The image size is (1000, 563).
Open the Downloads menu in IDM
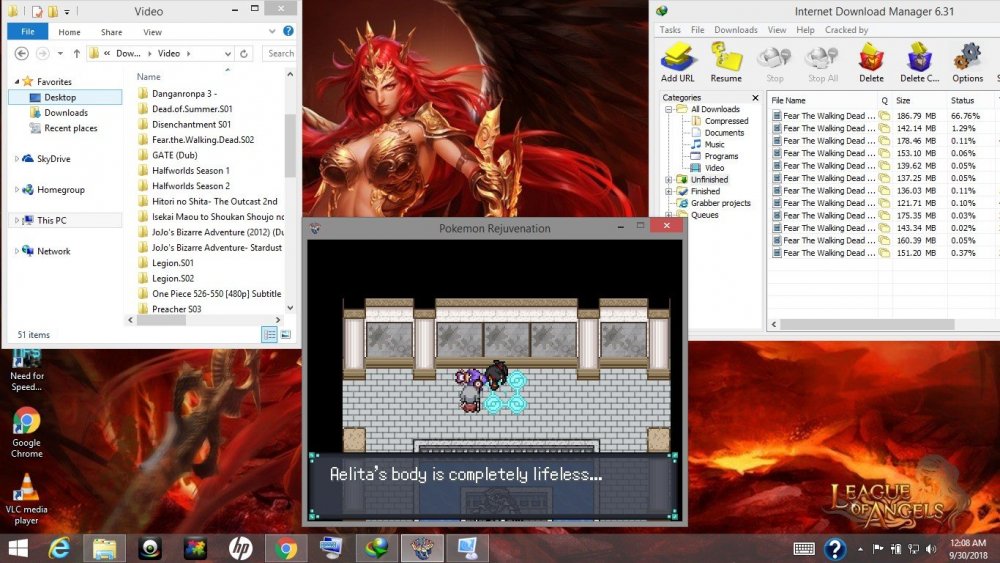click(x=735, y=30)
